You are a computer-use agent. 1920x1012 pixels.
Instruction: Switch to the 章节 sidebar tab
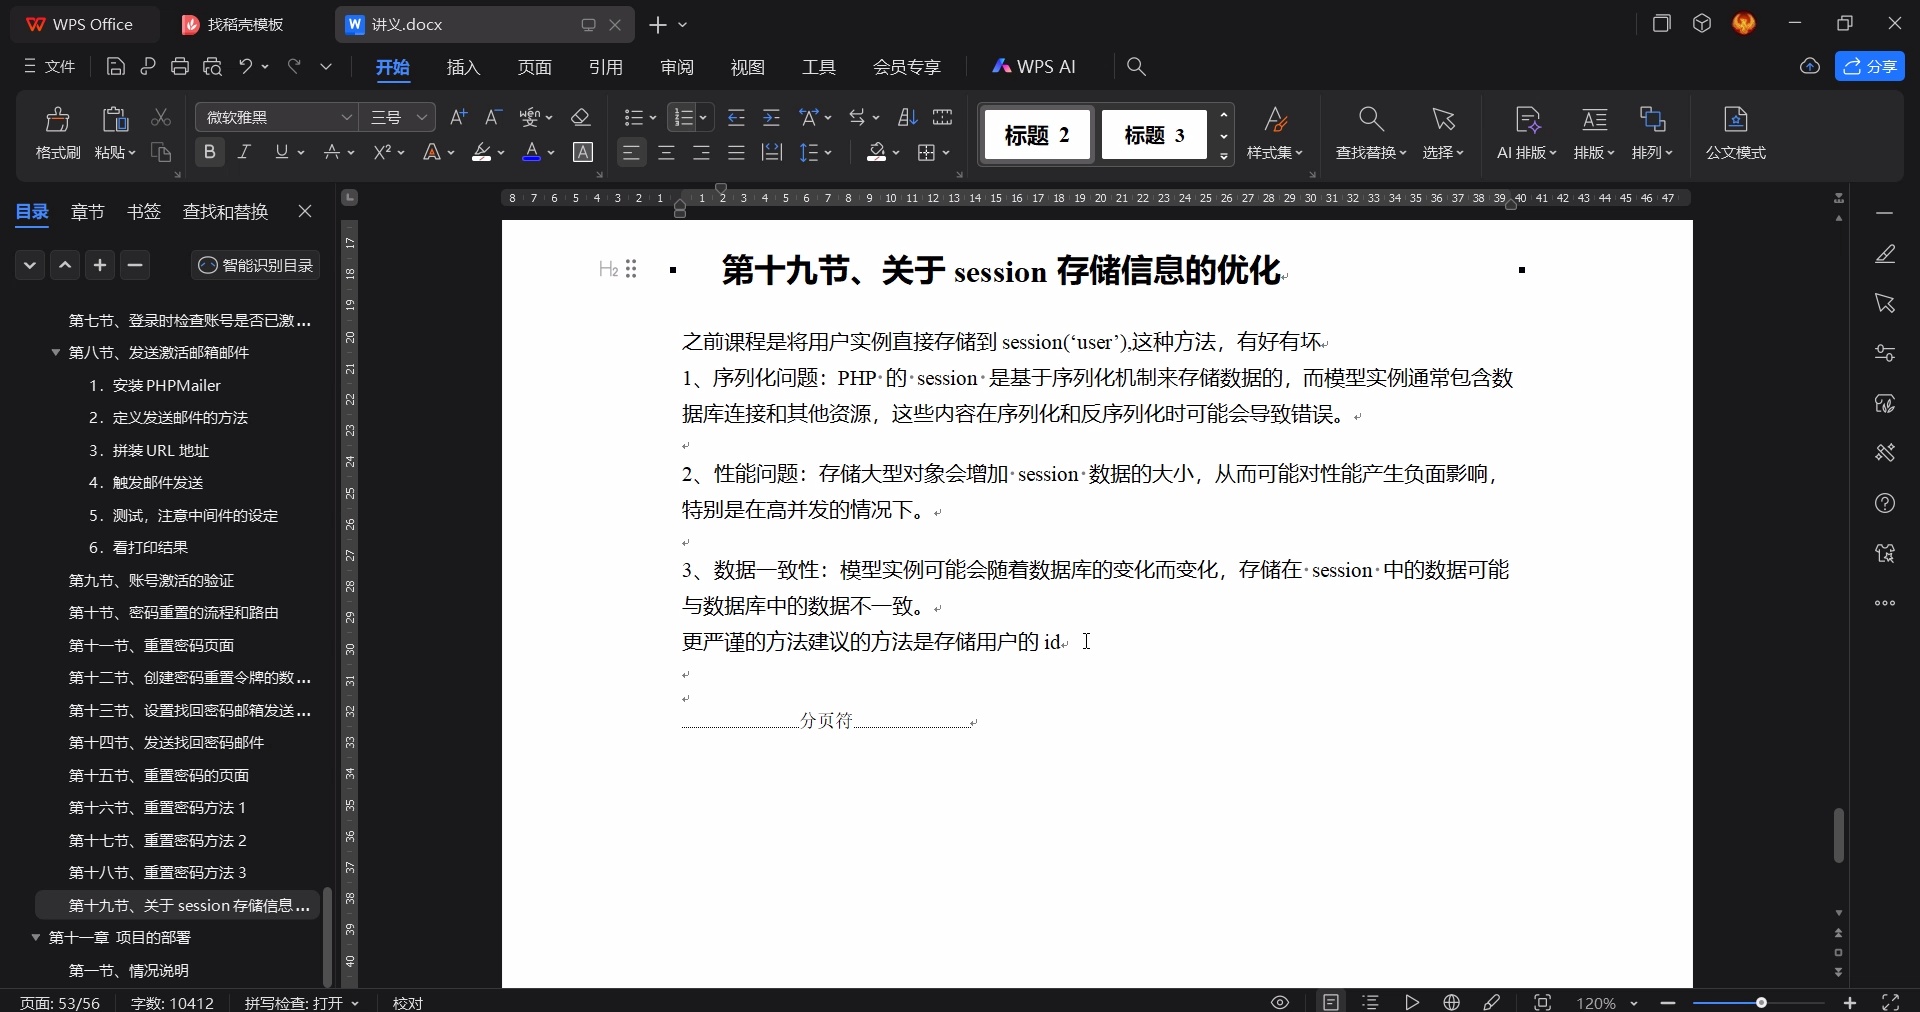click(87, 212)
